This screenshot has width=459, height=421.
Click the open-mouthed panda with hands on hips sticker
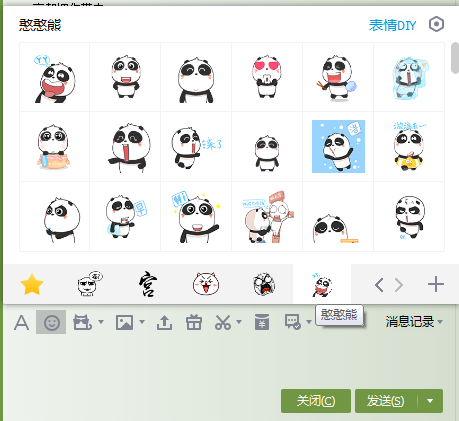pyautogui.click(x=125, y=77)
